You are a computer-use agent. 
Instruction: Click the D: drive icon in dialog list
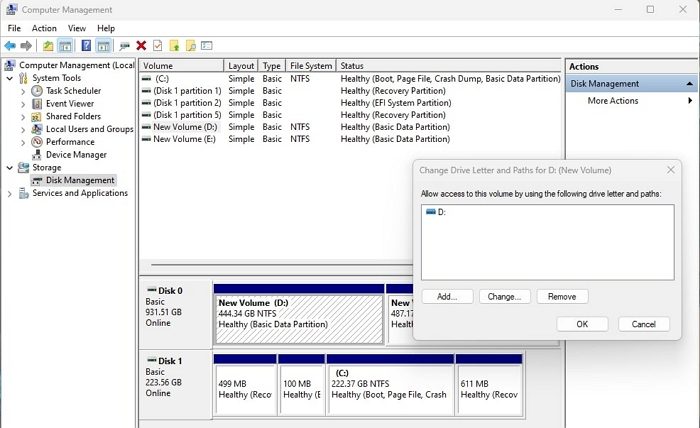point(431,212)
